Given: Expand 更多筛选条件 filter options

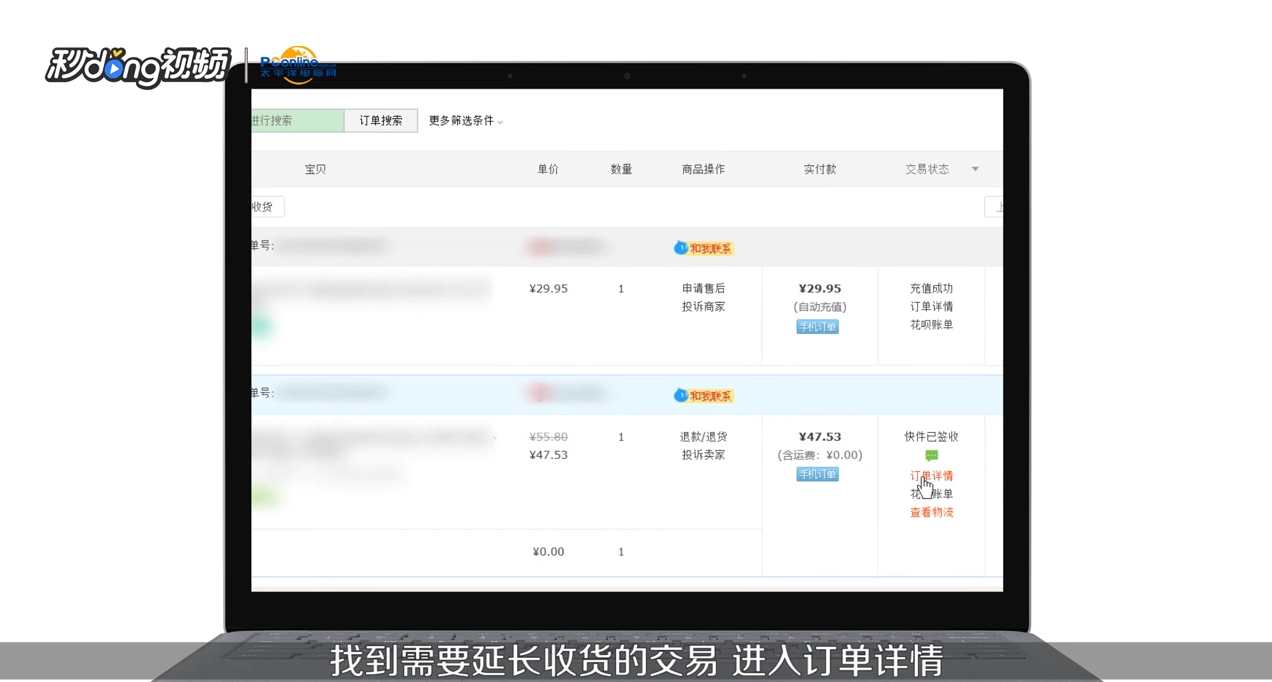Looking at the screenshot, I should 466,121.
